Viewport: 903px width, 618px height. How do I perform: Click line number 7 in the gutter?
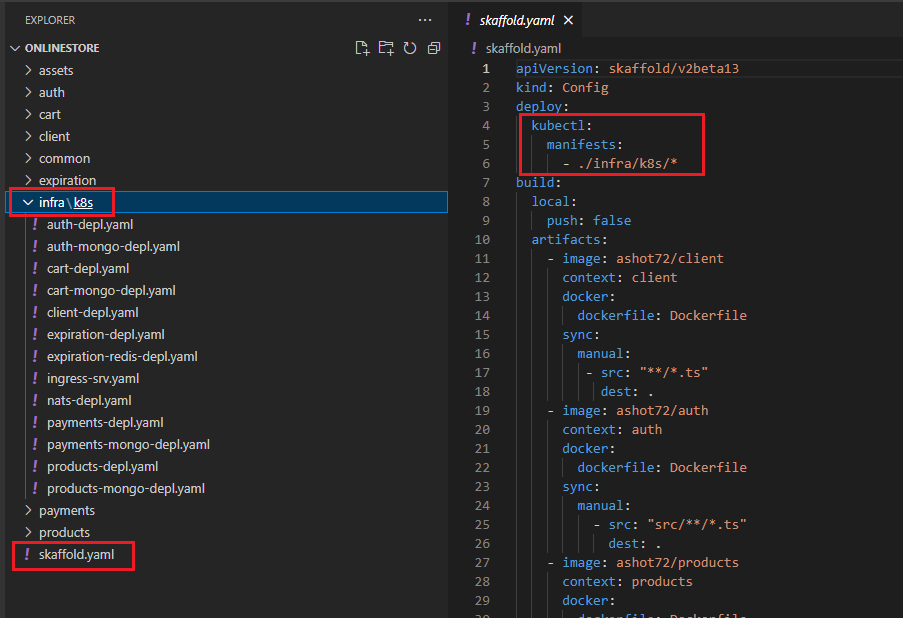tap(486, 182)
